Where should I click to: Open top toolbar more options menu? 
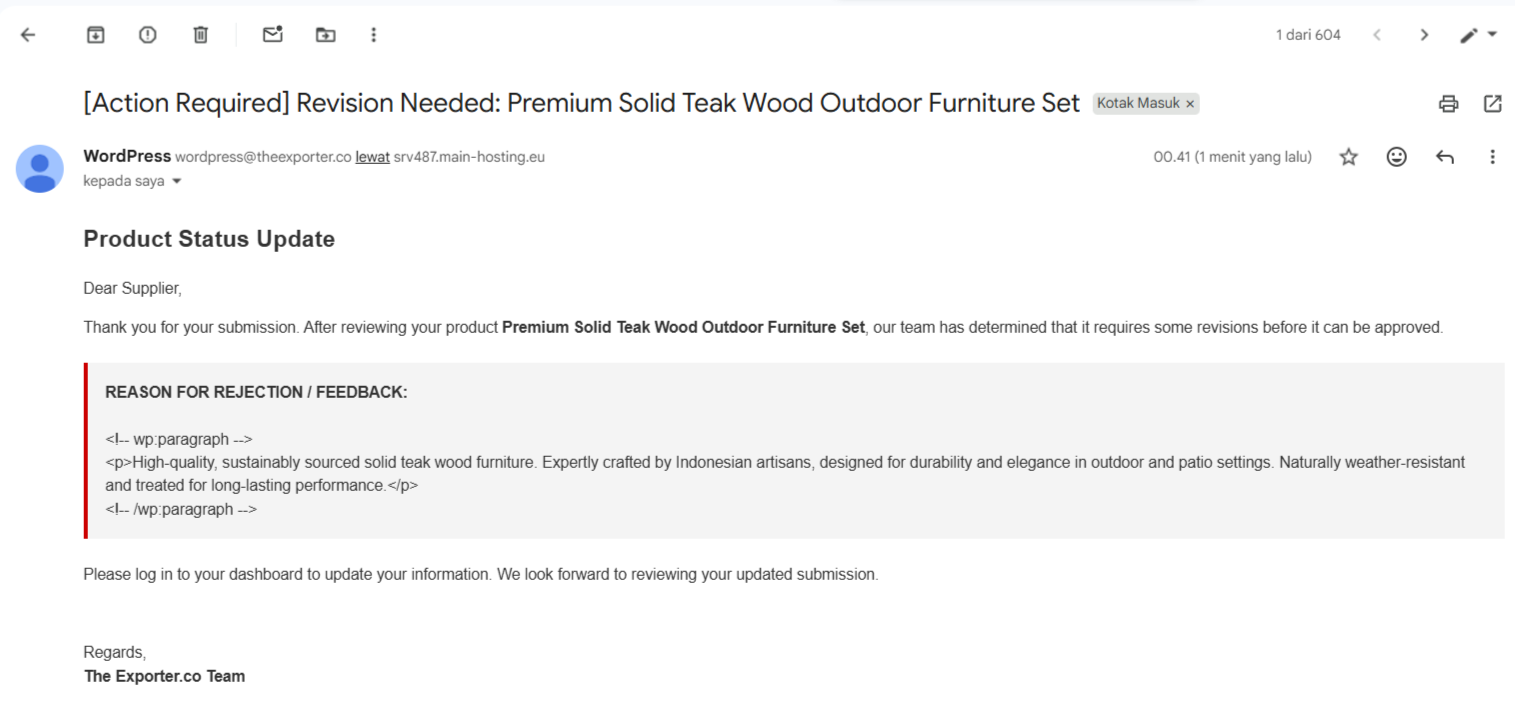pos(374,35)
